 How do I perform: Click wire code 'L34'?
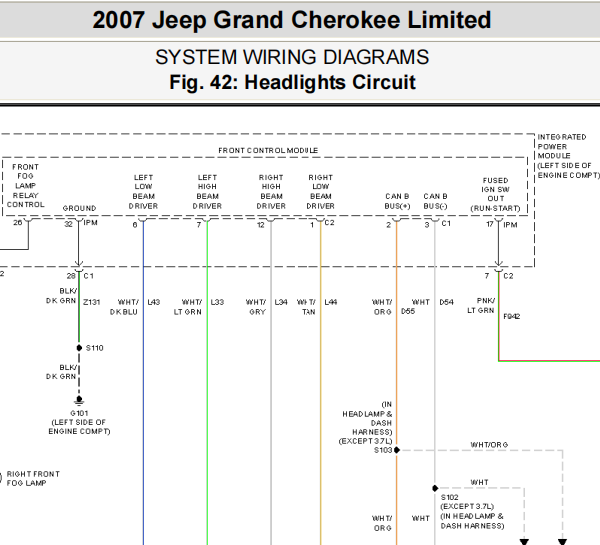pos(281,302)
